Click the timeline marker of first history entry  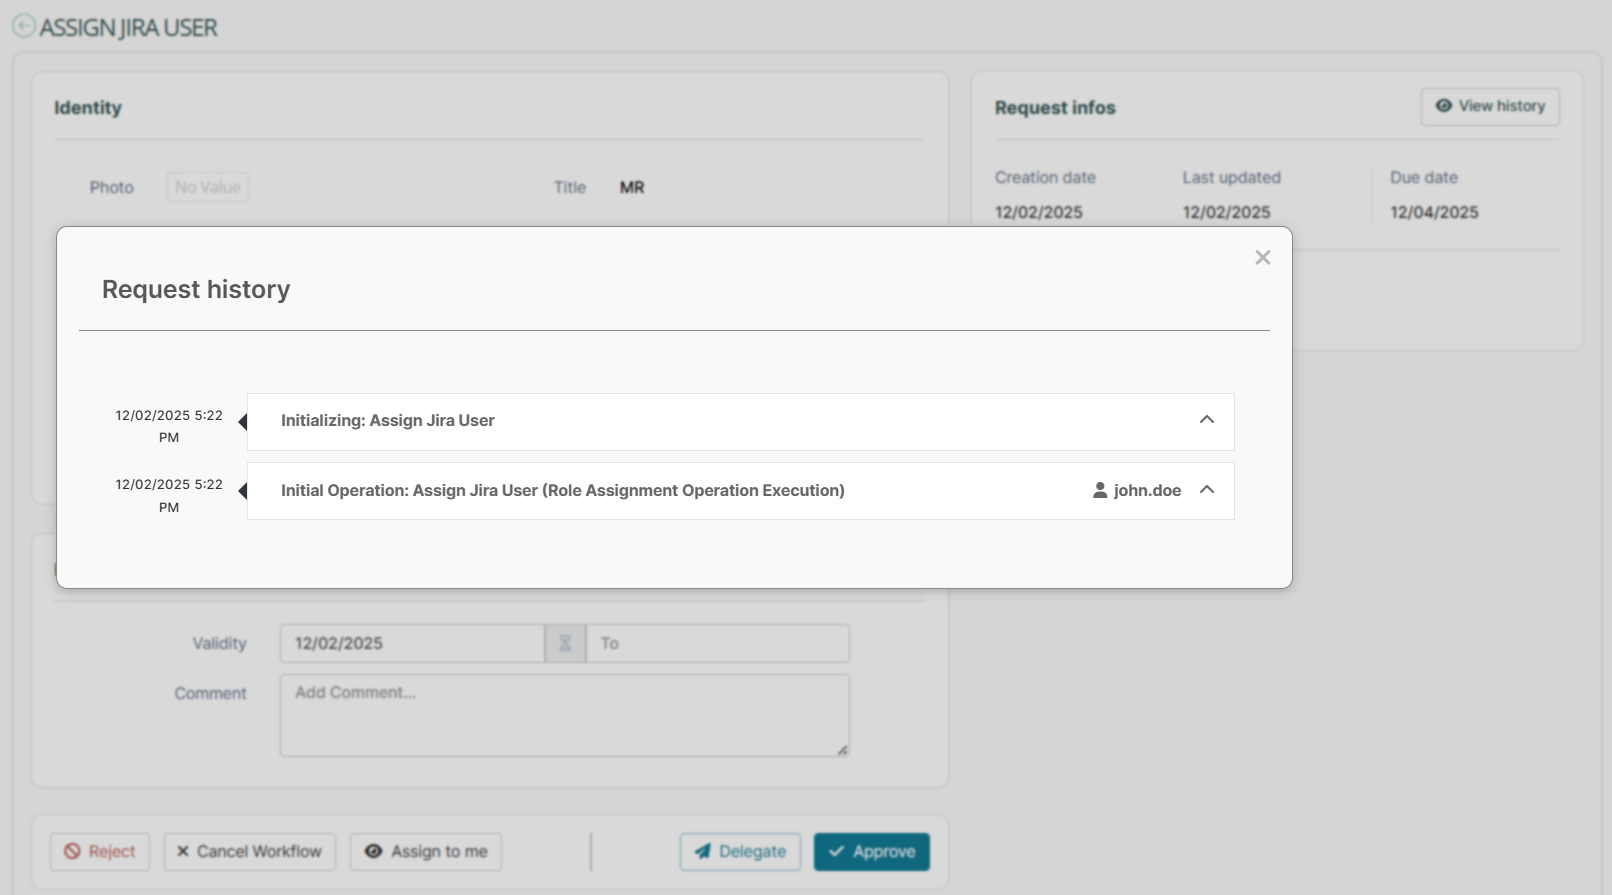[x=243, y=422]
